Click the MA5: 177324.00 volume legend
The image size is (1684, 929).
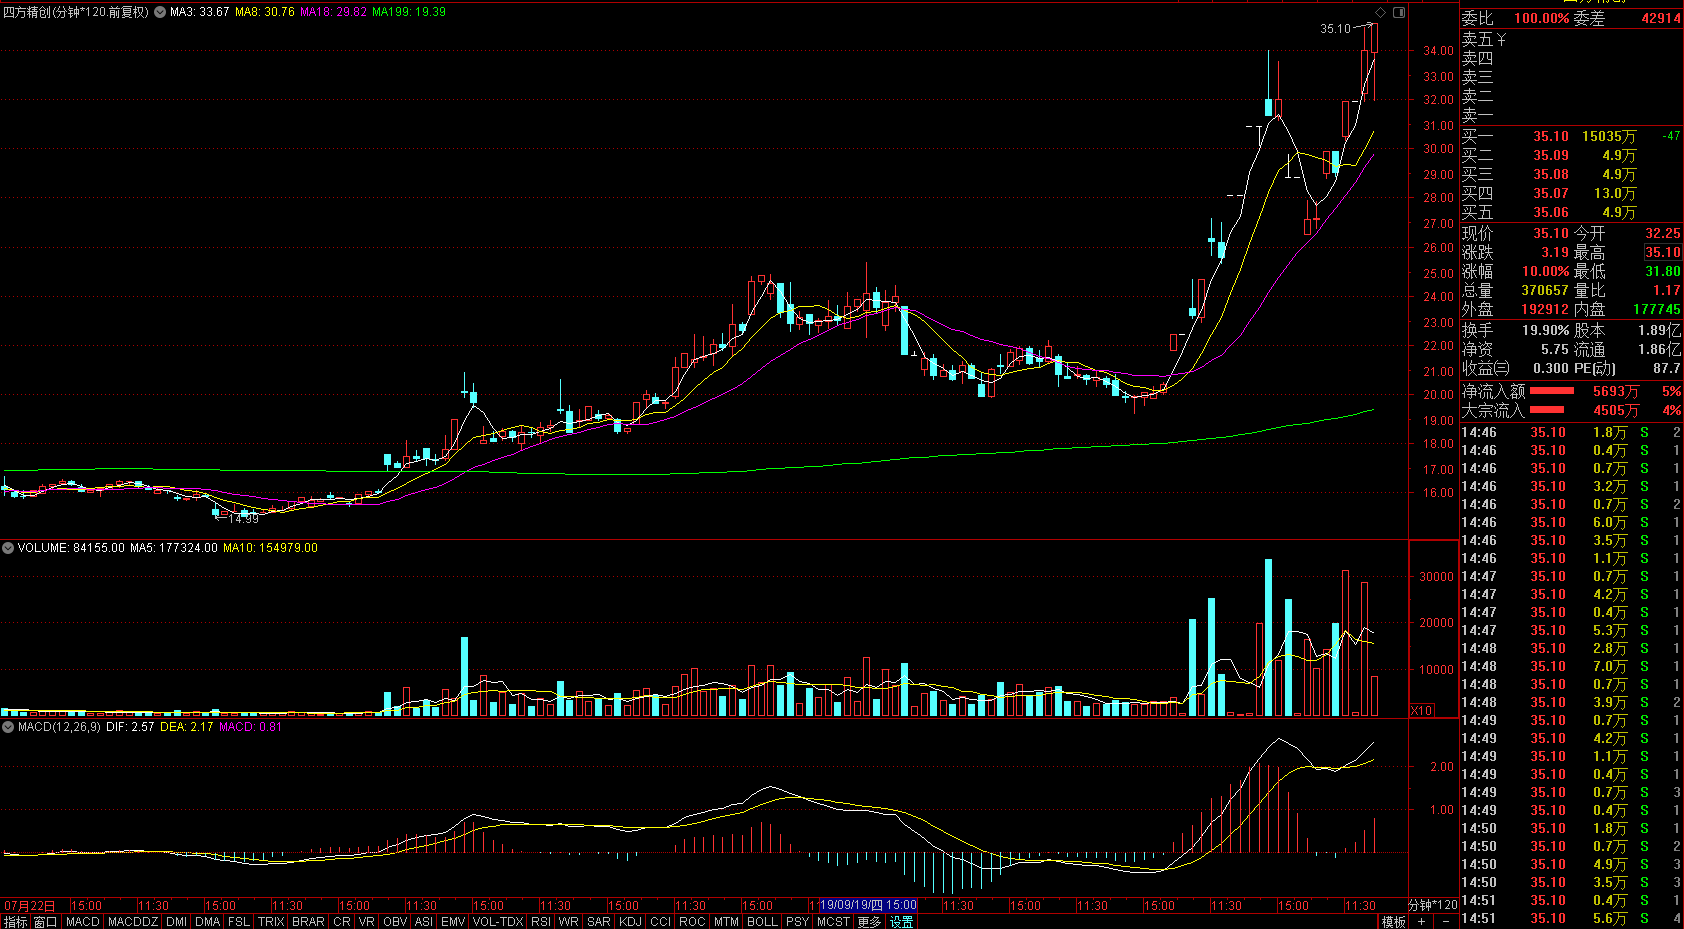(x=173, y=548)
